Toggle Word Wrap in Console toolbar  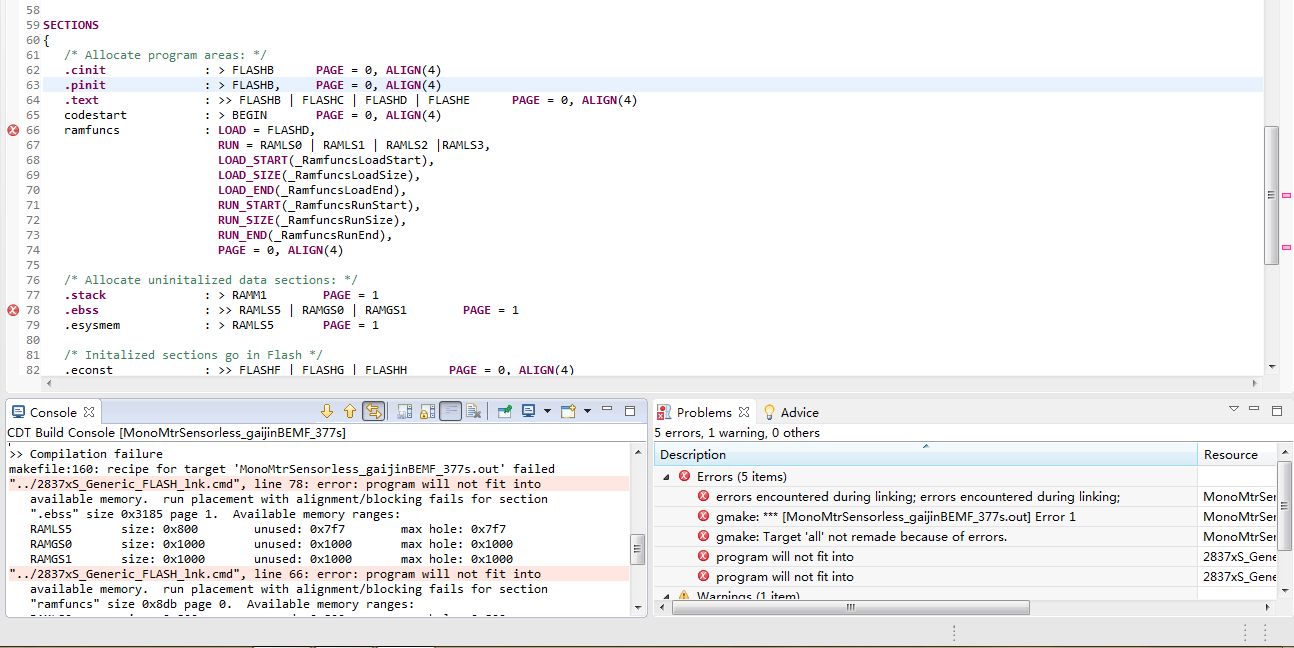coord(451,411)
